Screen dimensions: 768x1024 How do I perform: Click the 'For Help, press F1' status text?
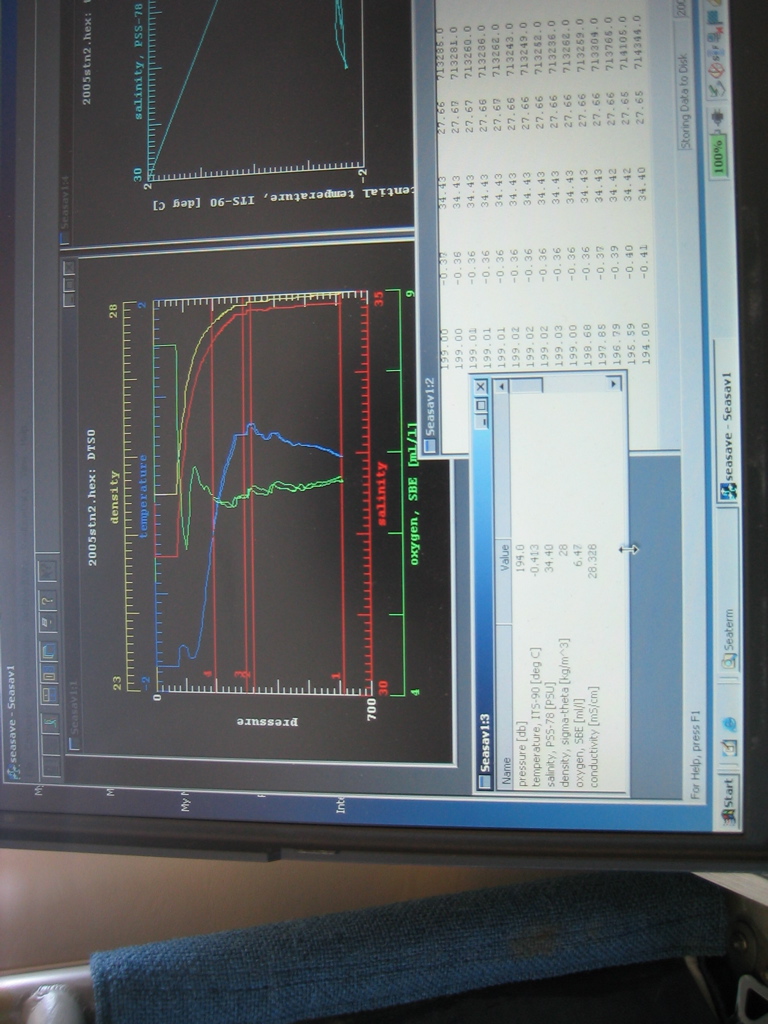(x=696, y=754)
